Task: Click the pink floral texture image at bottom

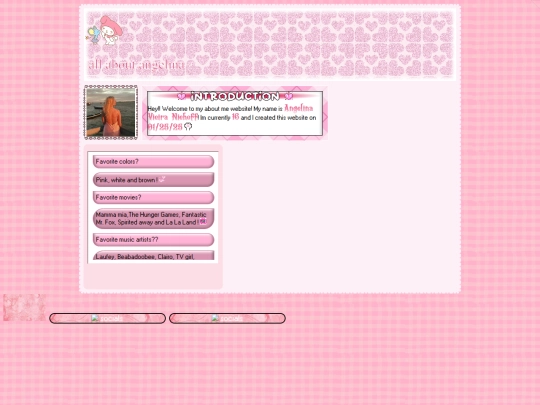Action: point(24,307)
